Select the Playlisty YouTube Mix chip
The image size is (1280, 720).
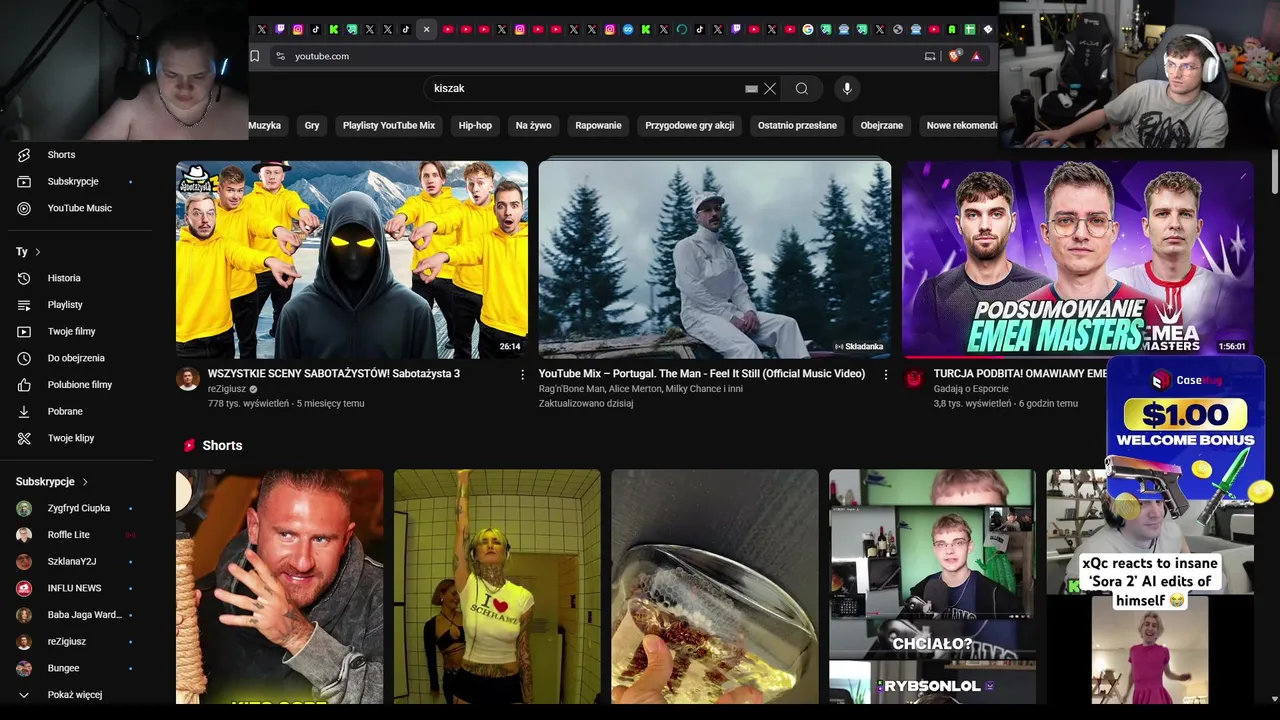tap(389, 125)
